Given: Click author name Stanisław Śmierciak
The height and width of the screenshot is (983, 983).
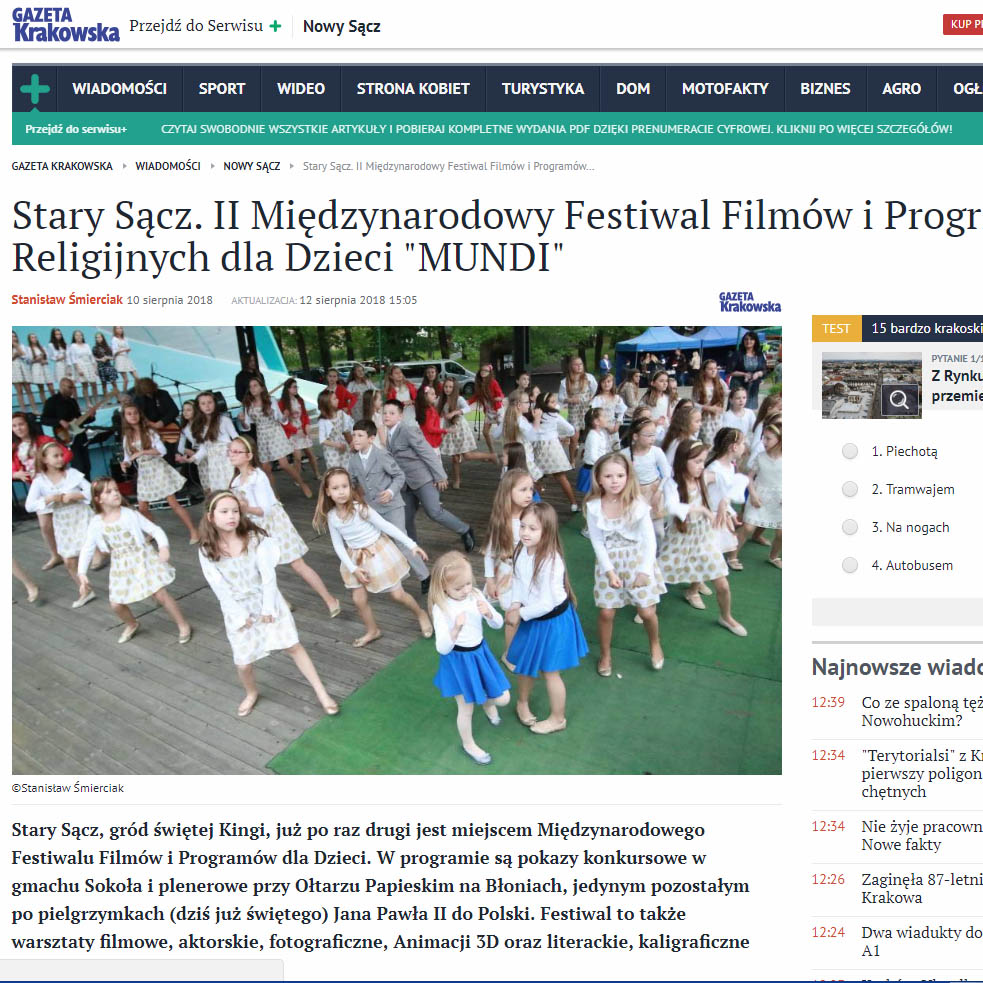Looking at the screenshot, I should pos(67,300).
